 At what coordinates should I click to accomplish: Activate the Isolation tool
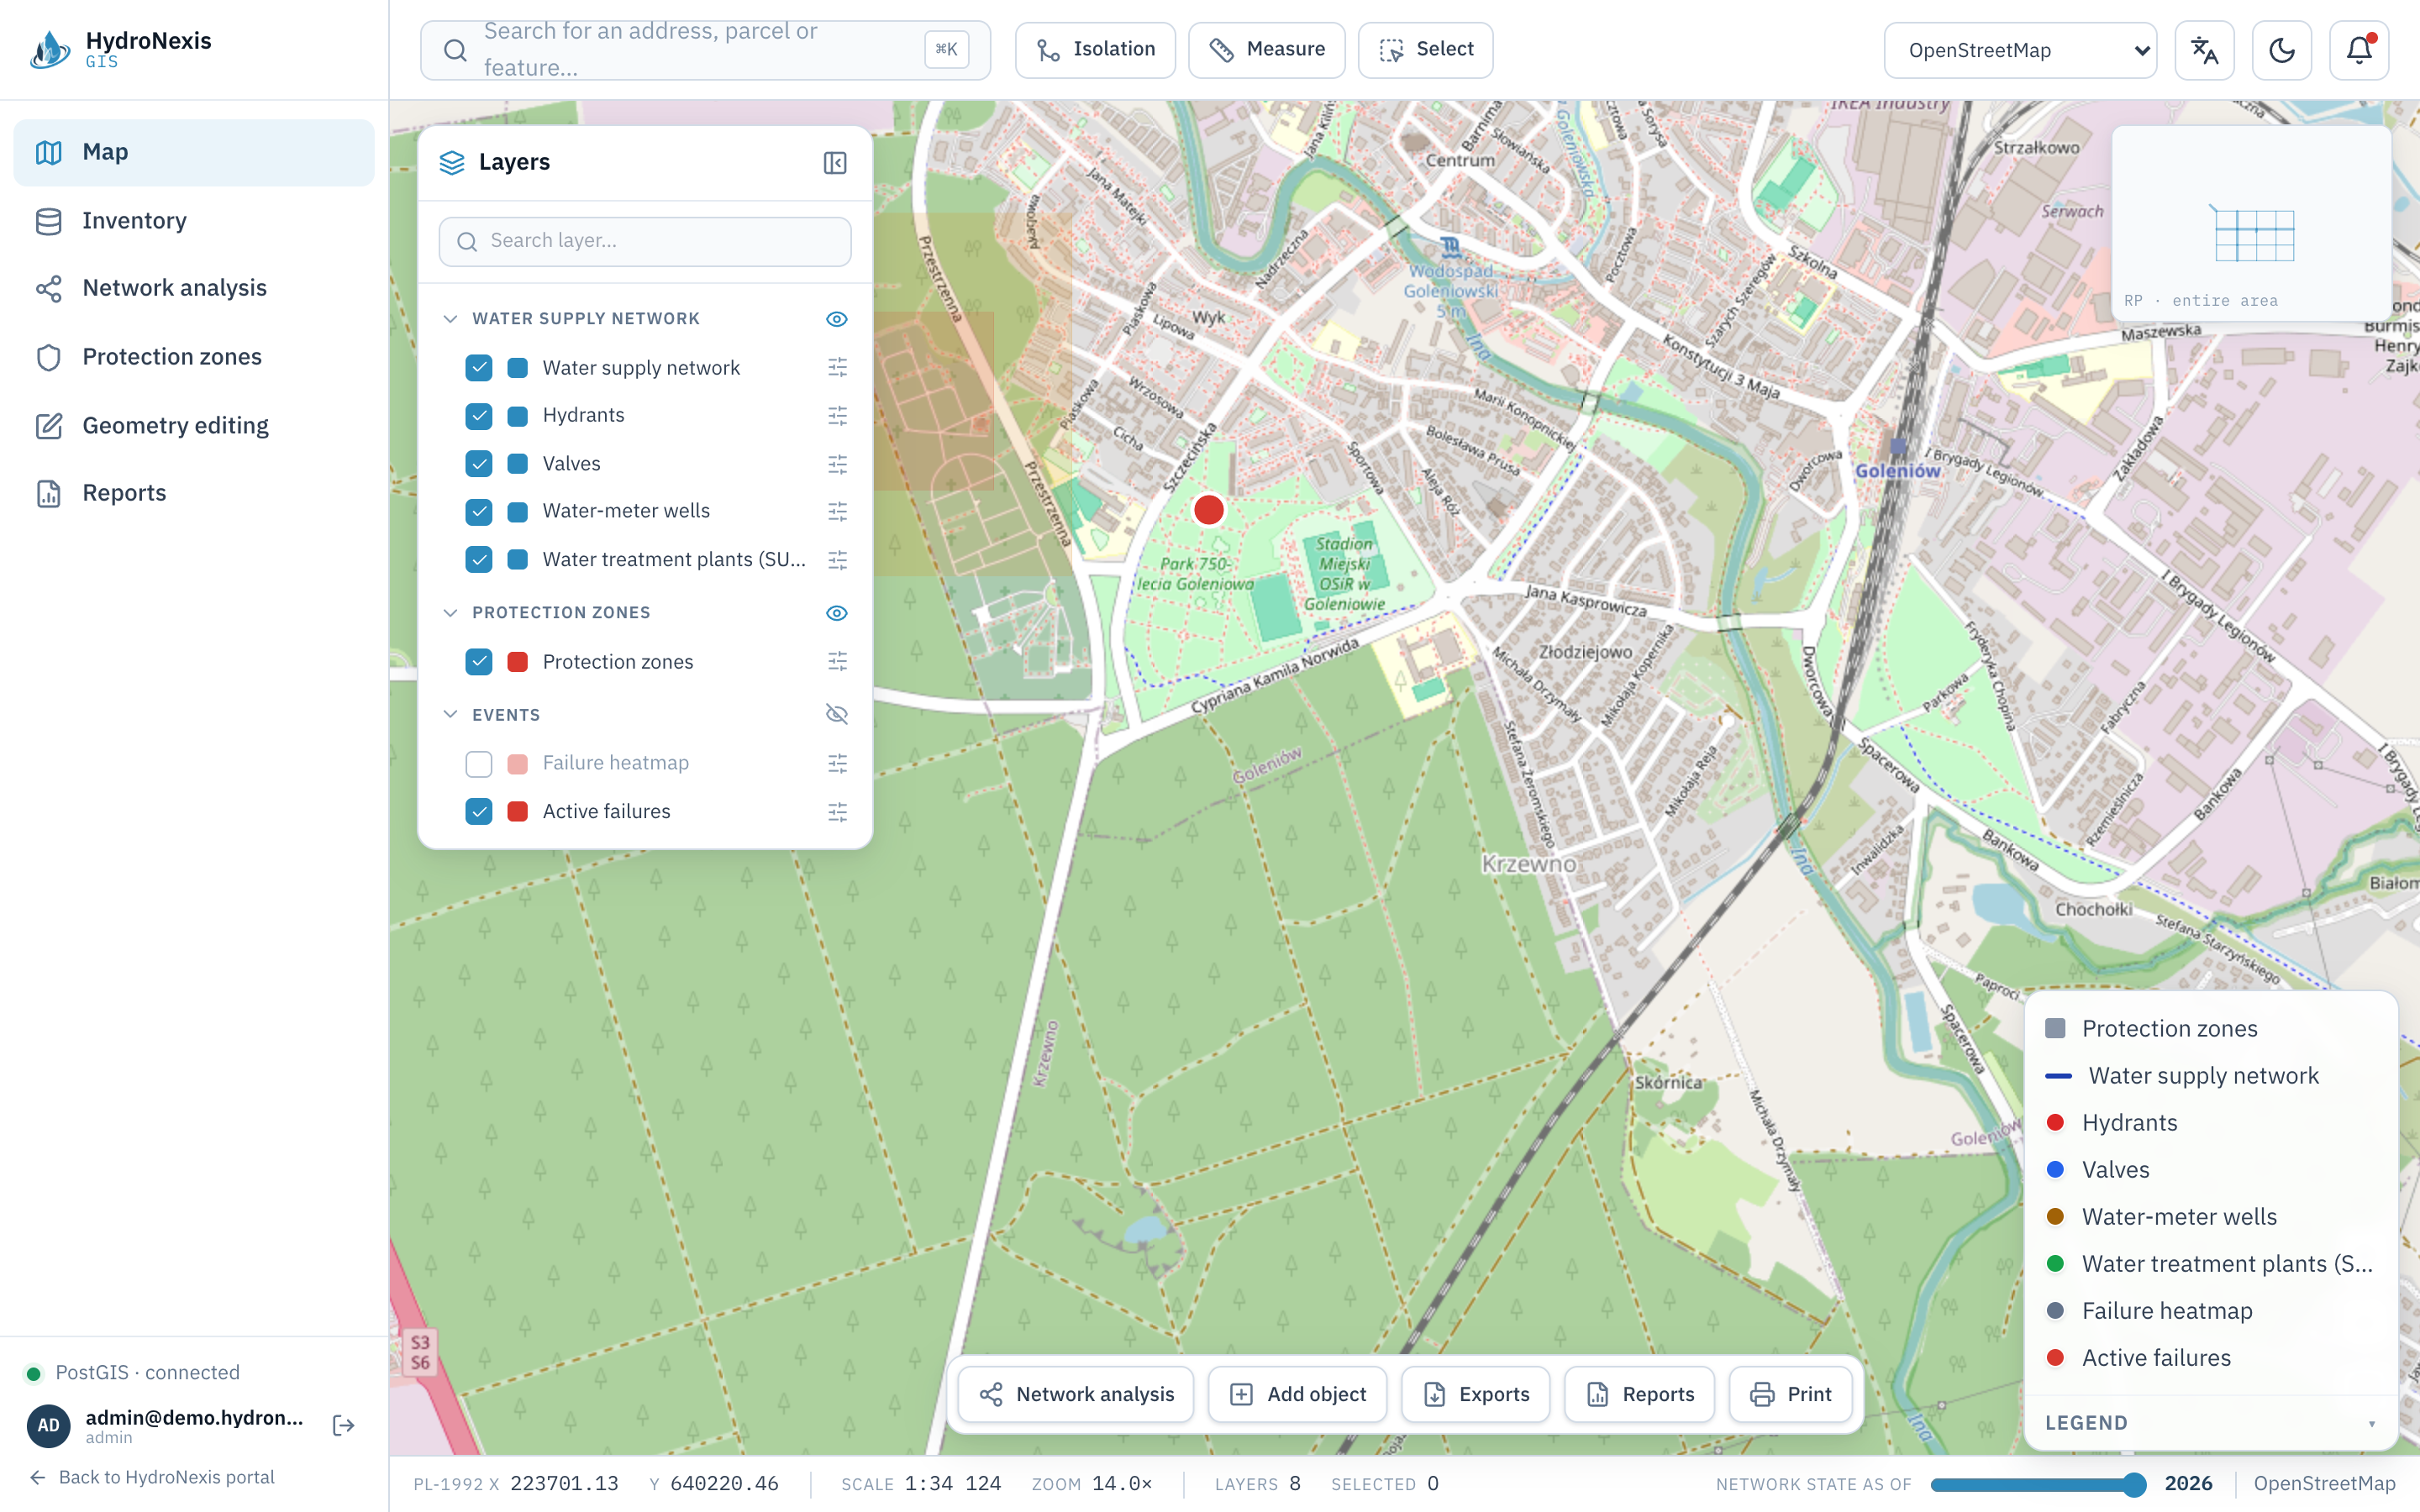coord(1095,50)
